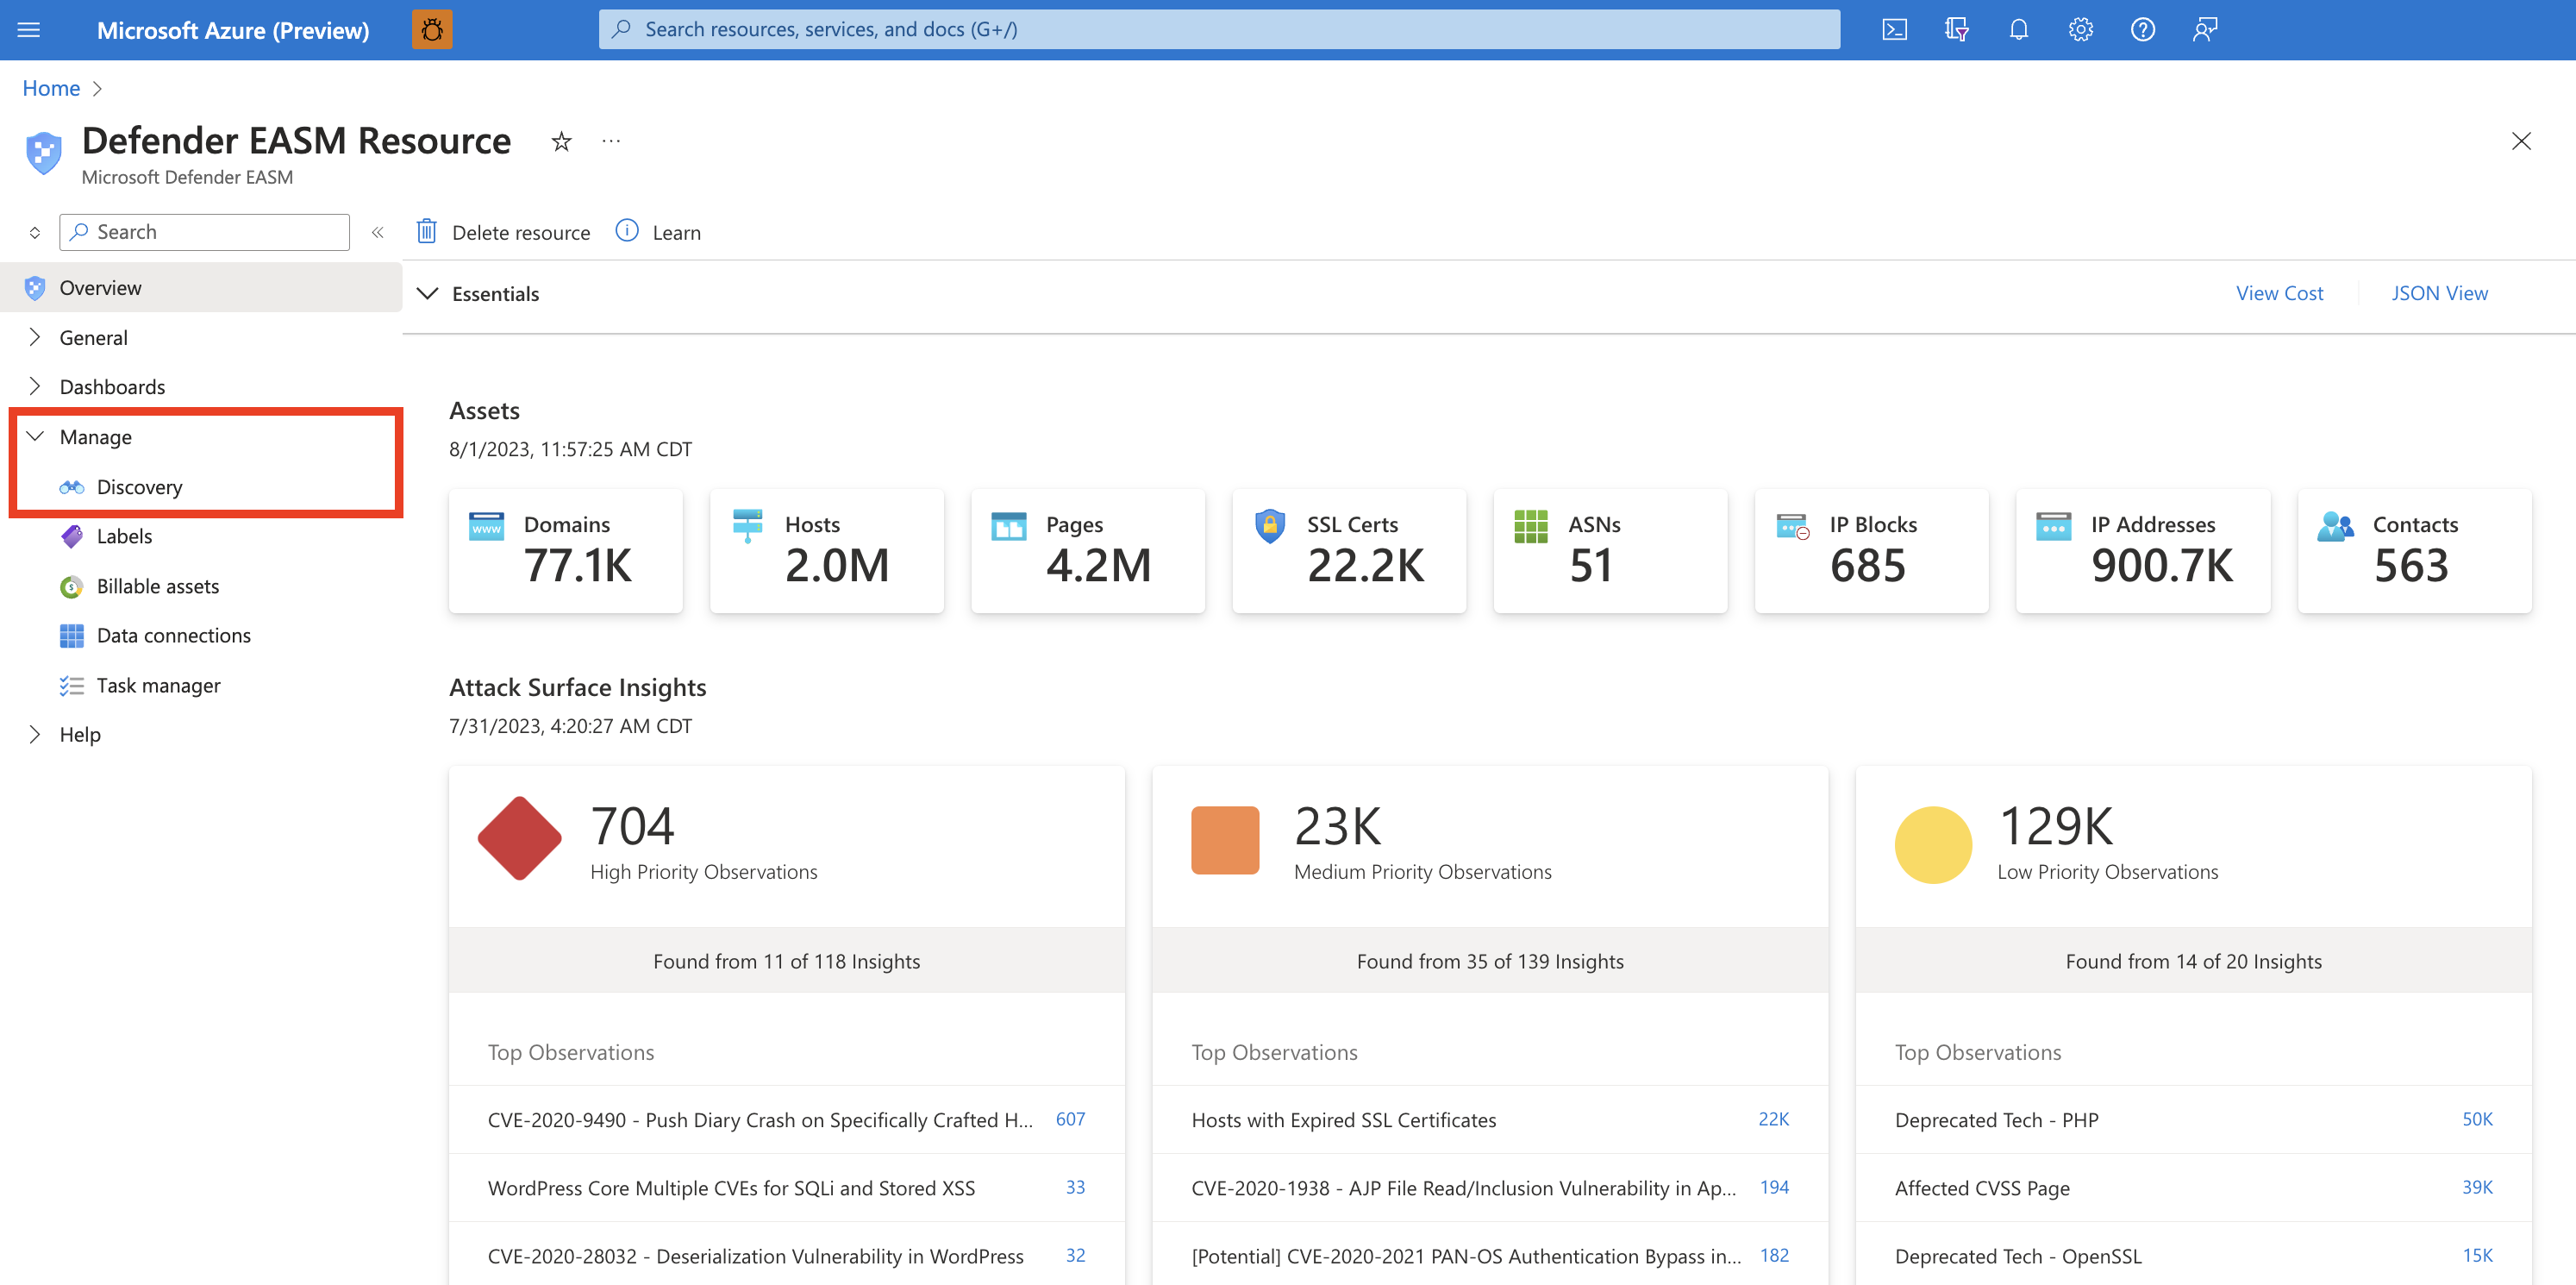Select Overview in the sidebar

(x=100, y=287)
